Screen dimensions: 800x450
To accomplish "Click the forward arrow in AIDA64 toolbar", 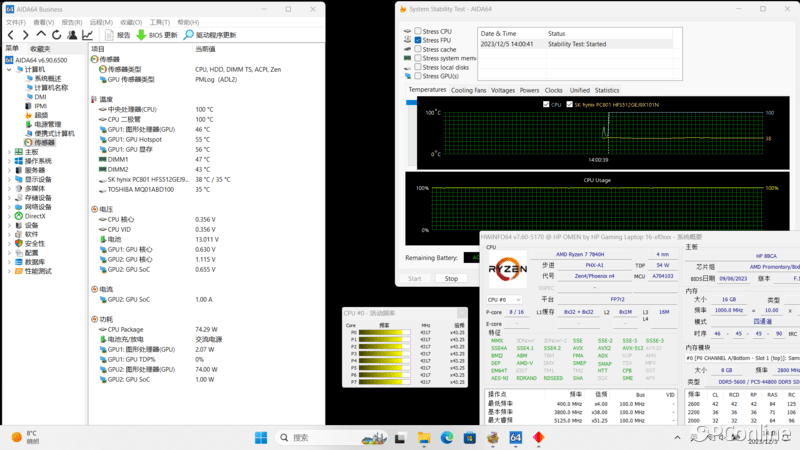I will tap(26, 35).
